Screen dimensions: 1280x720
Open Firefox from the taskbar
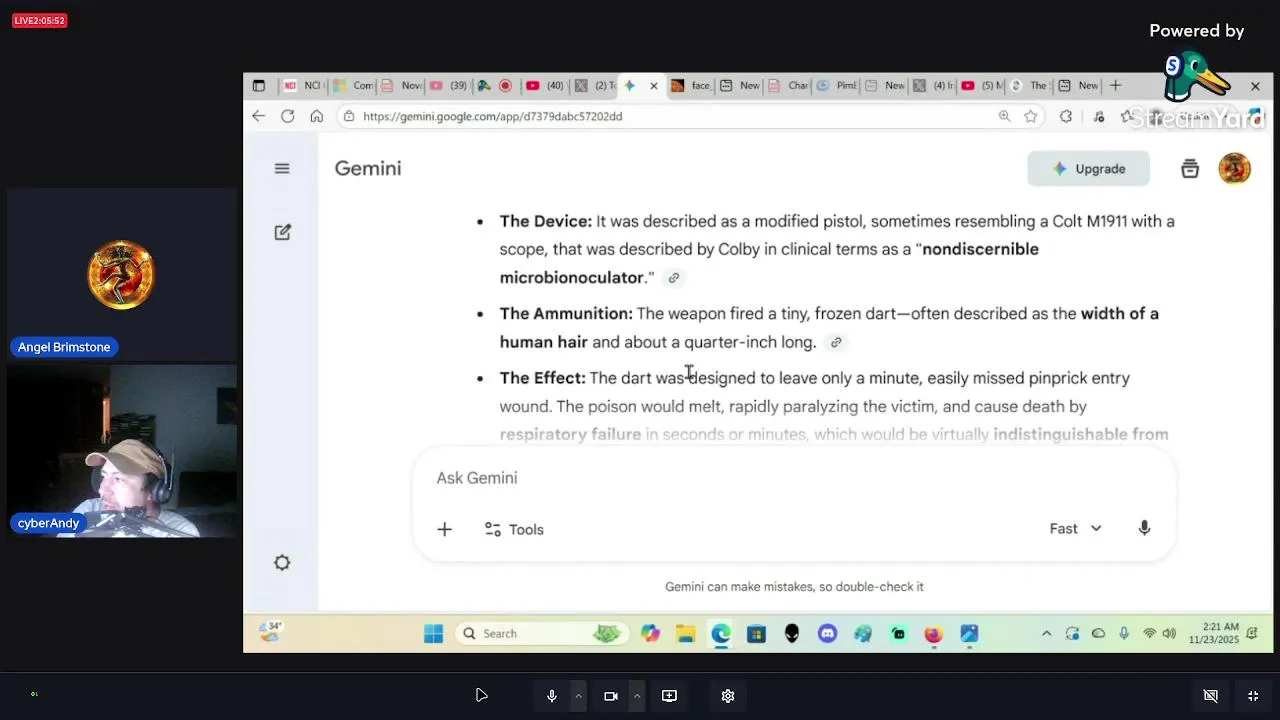pos(933,634)
